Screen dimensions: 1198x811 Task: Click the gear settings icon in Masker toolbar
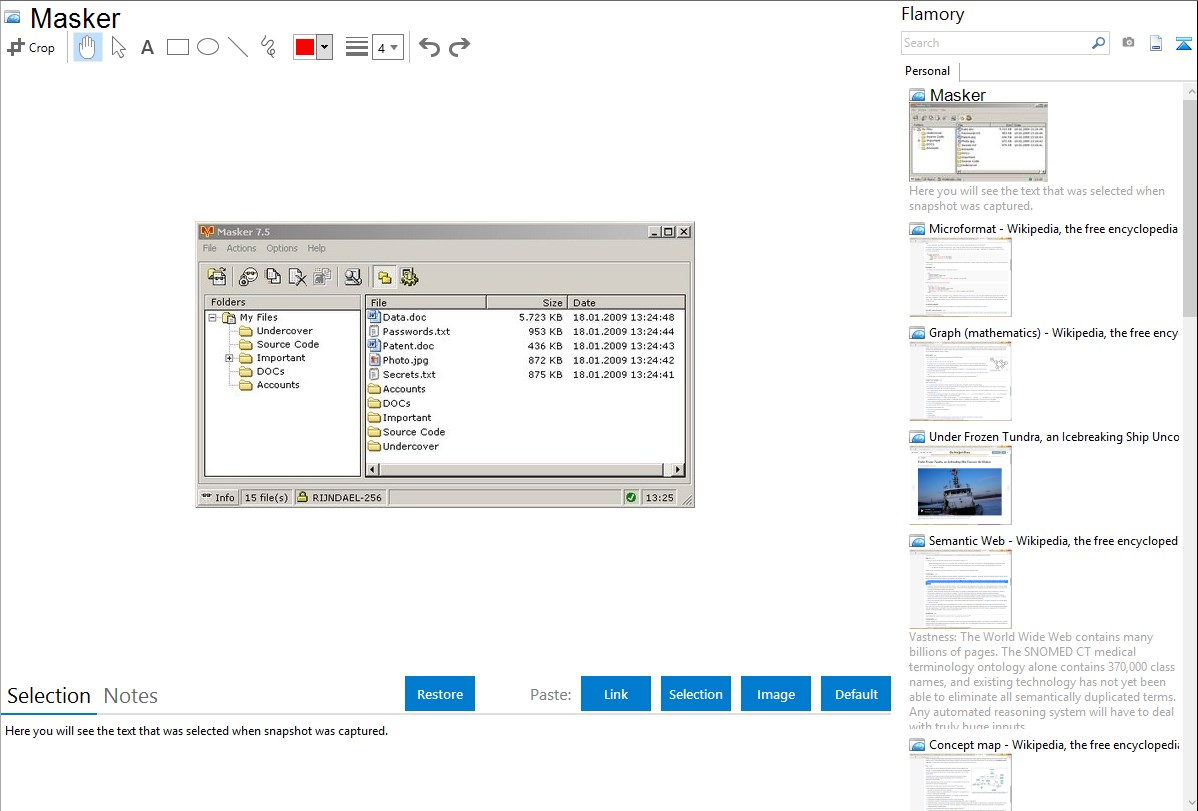tap(409, 277)
